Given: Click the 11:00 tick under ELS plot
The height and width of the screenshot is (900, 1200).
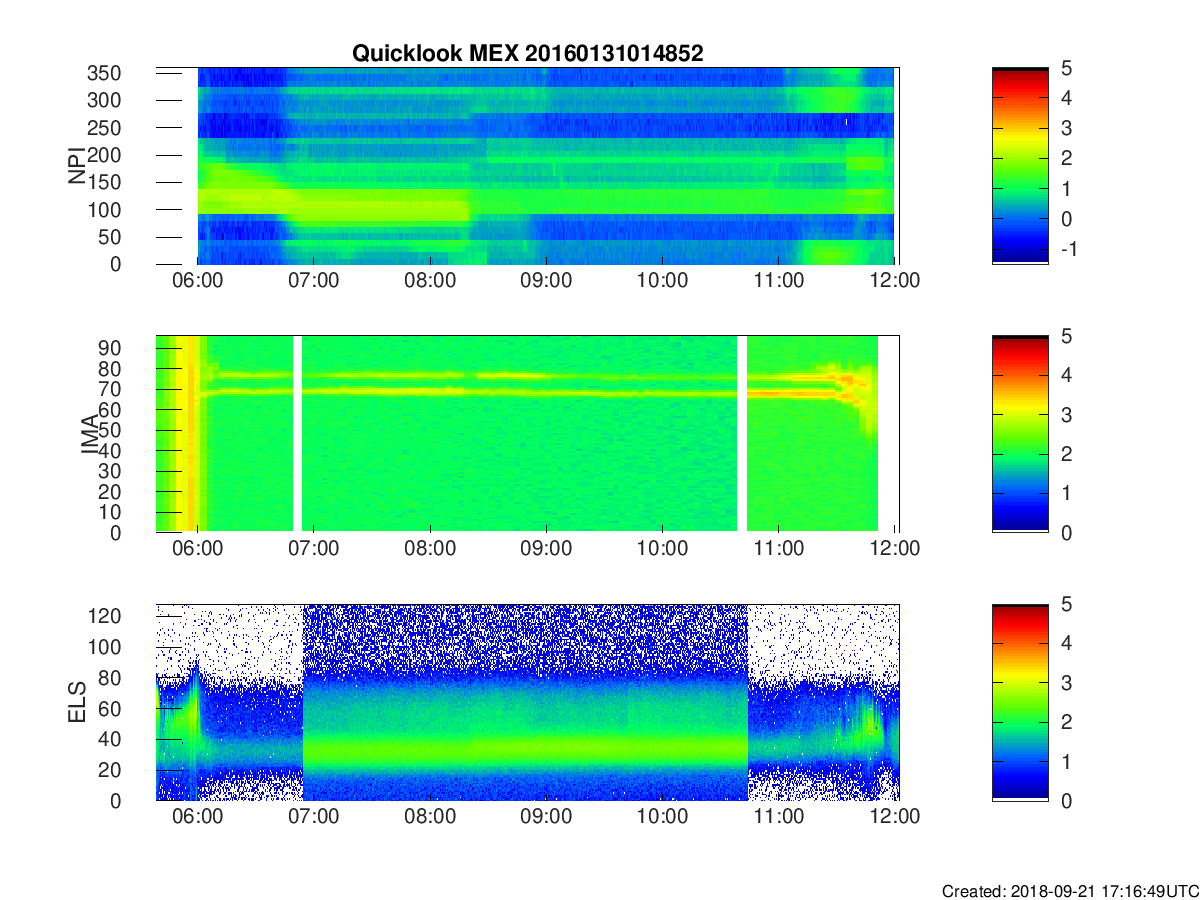Looking at the screenshot, I should (778, 816).
